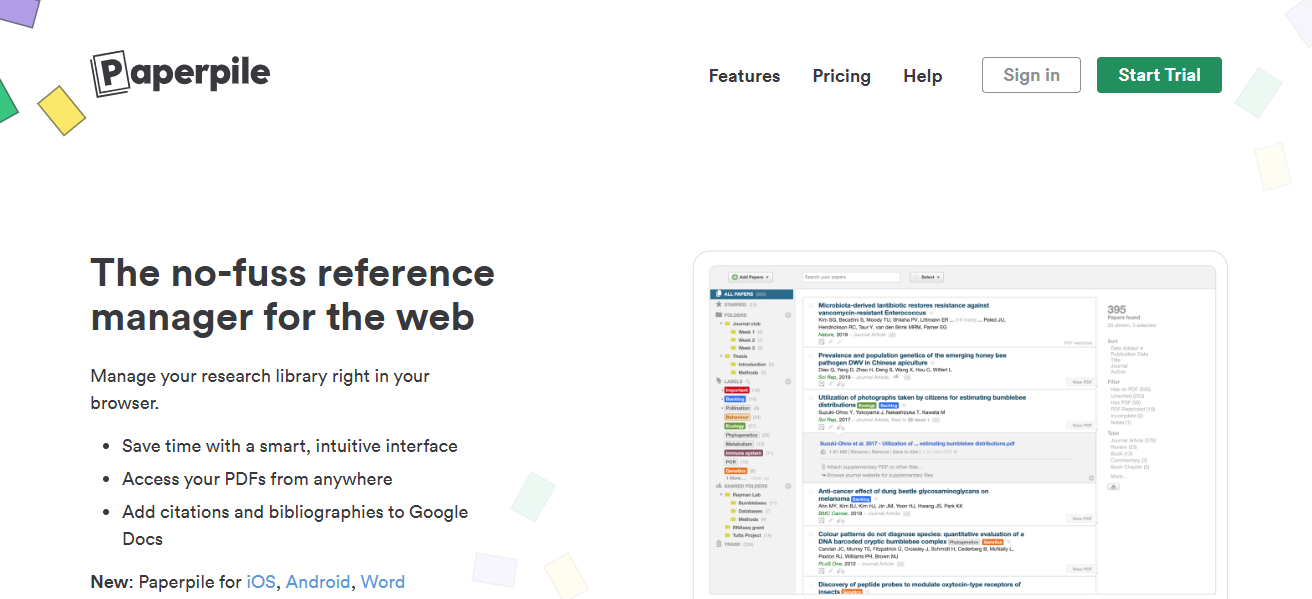
Task: Open the RNAseq grant folder
Action: (744, 527)
